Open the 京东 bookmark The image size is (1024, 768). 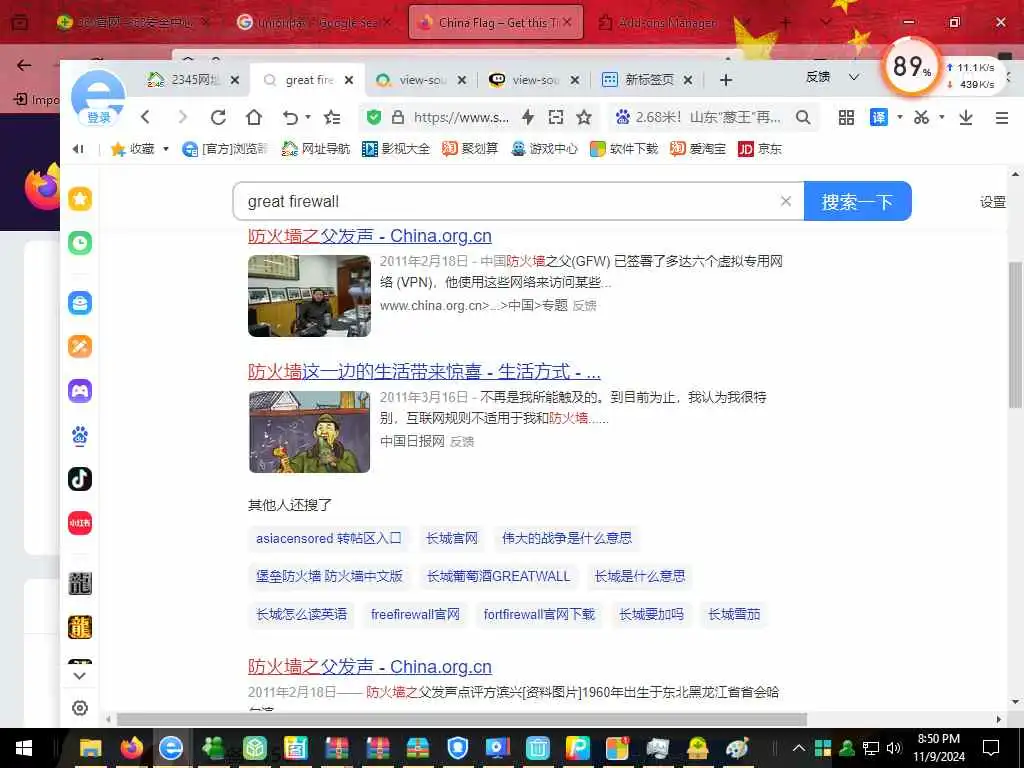(x=760, y=149)
